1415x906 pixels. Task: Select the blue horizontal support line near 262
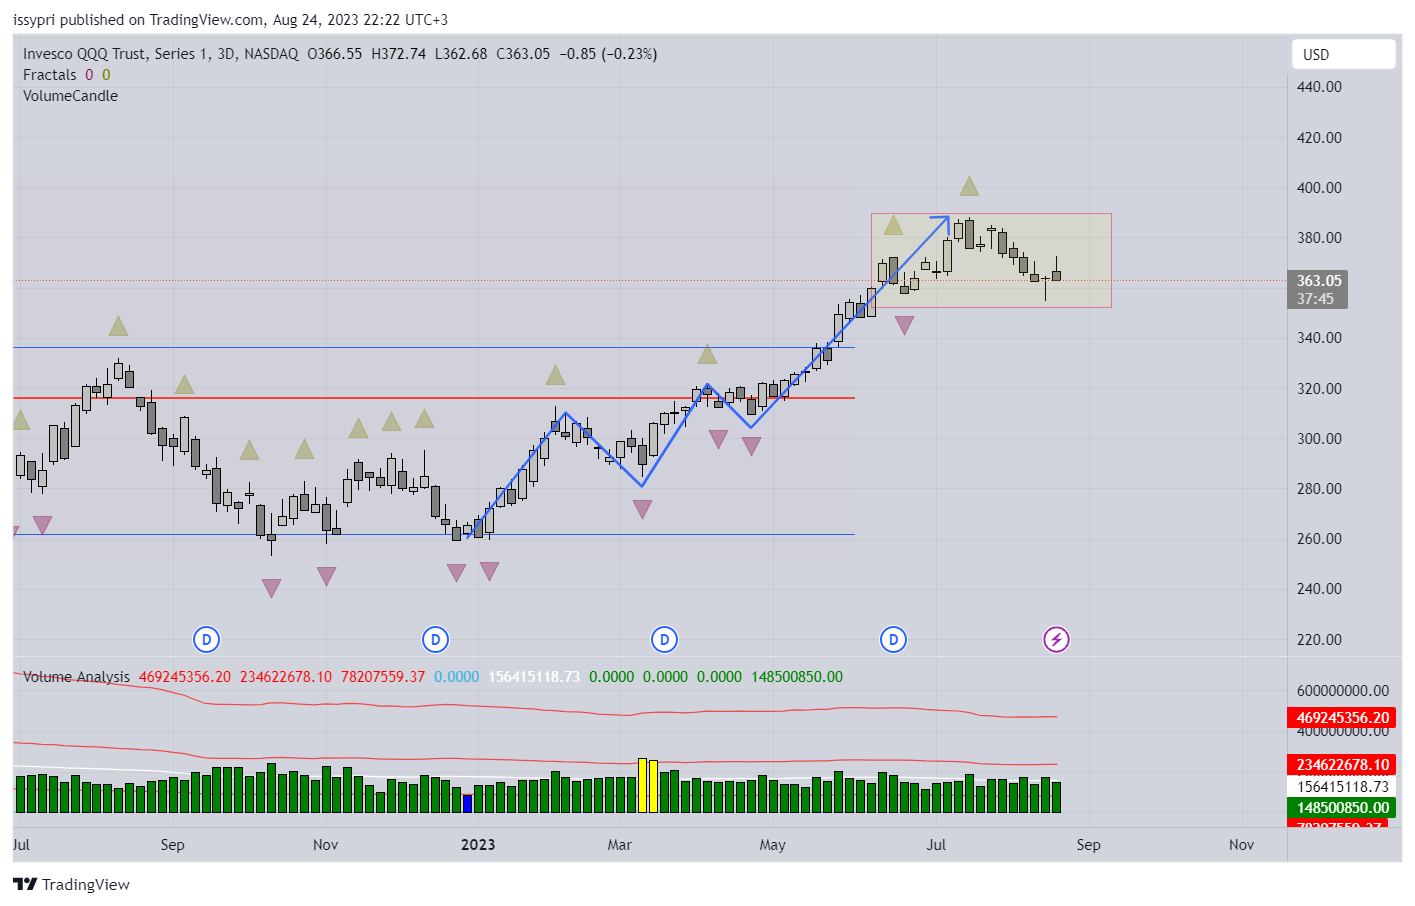click(x=434, y=534)
